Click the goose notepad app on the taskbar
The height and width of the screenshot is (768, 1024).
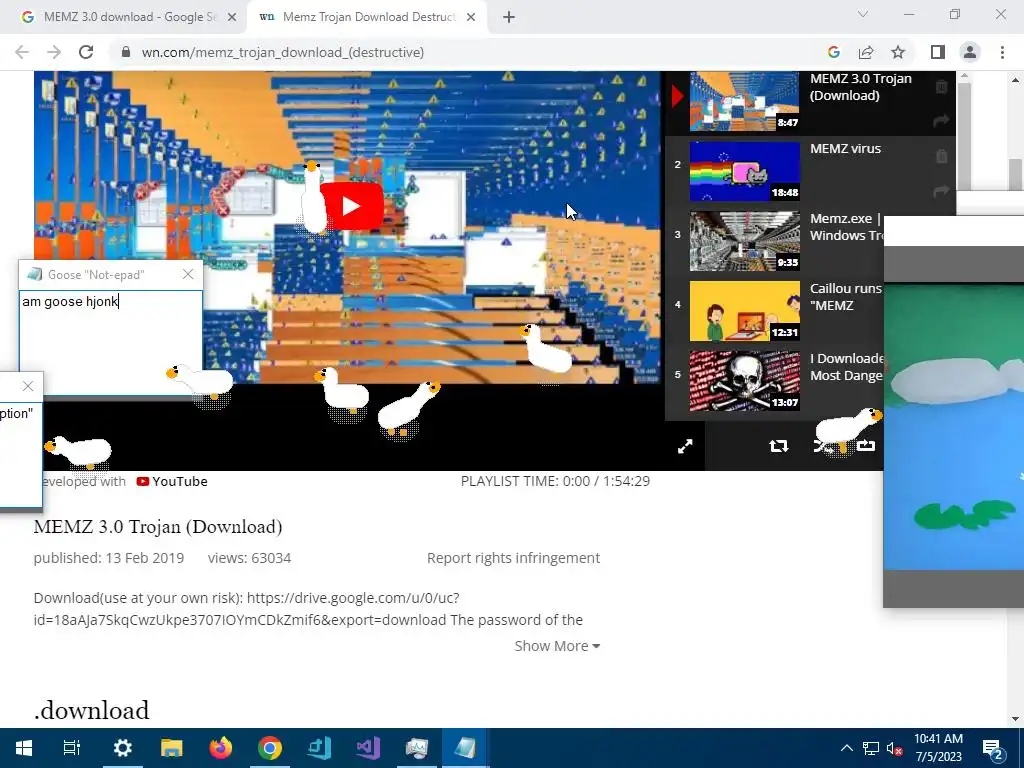coord(466,748)
